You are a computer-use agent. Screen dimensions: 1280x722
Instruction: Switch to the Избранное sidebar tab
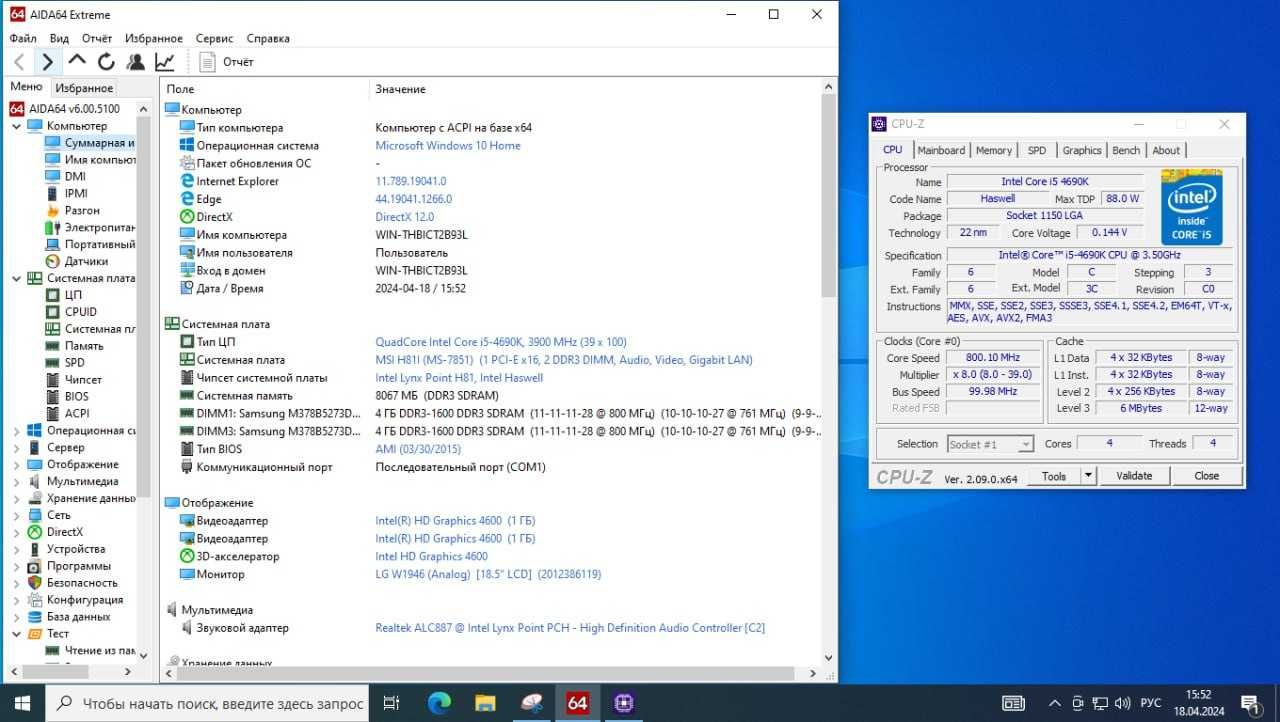coord(84,88)
